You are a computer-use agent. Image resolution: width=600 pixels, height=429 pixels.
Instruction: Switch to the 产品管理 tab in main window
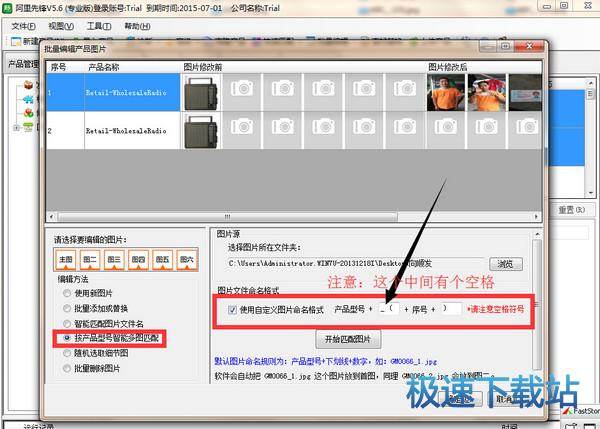23,64
